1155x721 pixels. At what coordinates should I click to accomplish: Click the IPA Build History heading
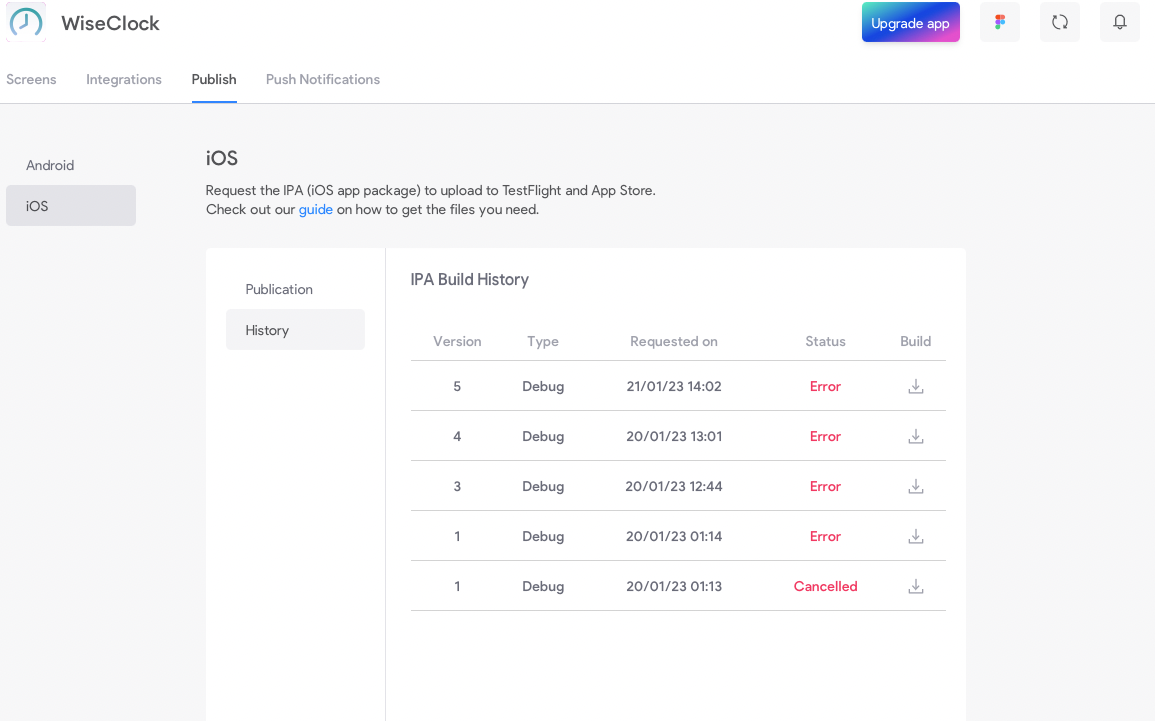(x=470, y=280)
